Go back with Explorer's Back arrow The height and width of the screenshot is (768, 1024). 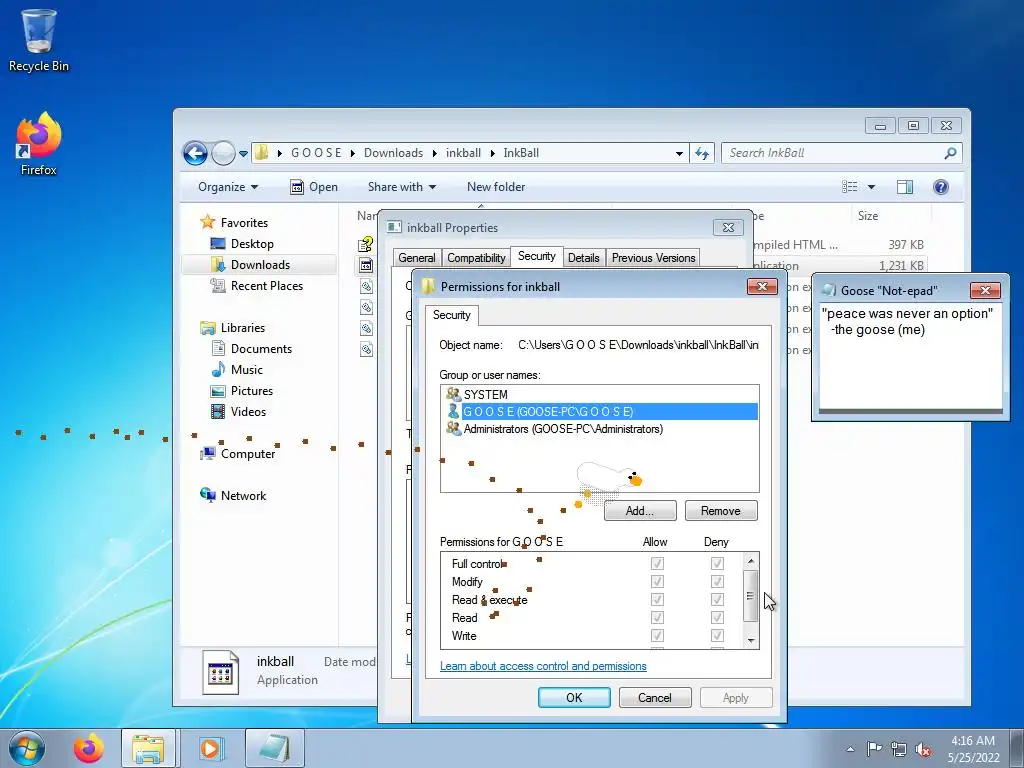[x=195, y=153]
